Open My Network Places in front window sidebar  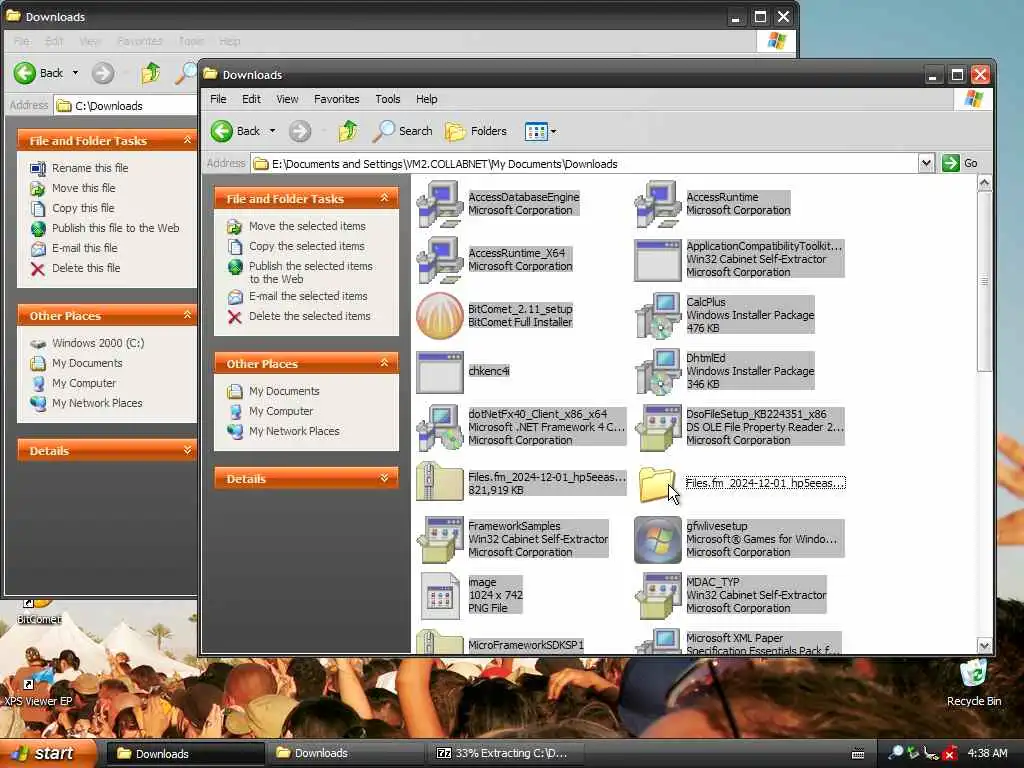(294, 431)
